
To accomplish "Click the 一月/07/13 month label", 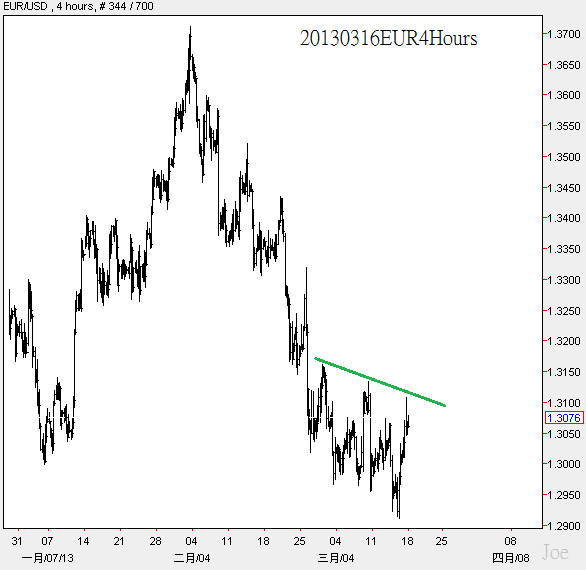I will tap(48, 558).
